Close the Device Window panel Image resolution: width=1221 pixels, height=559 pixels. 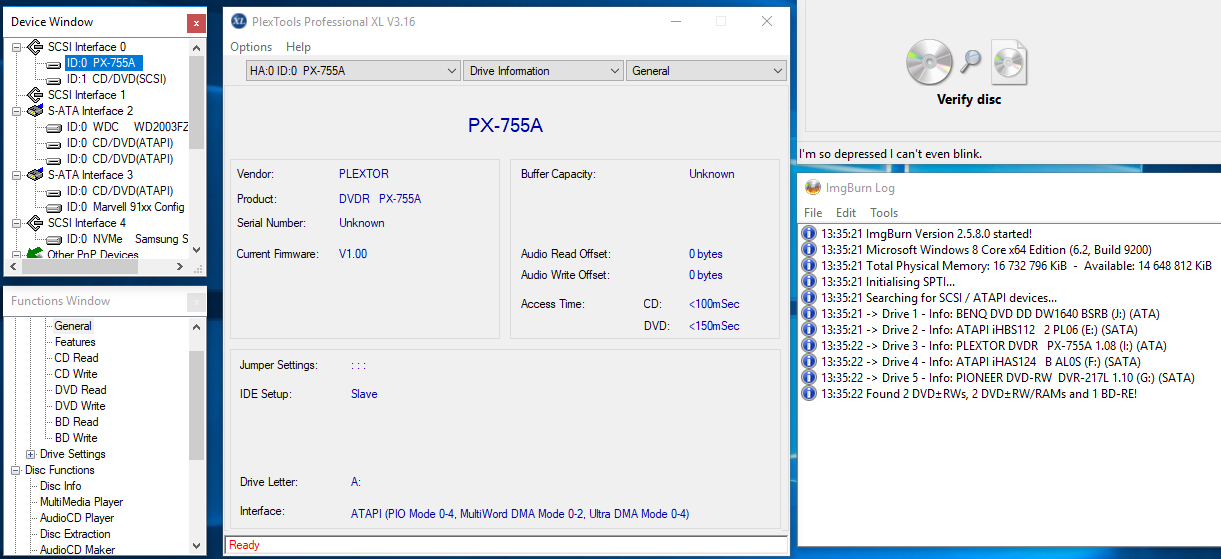195,22
